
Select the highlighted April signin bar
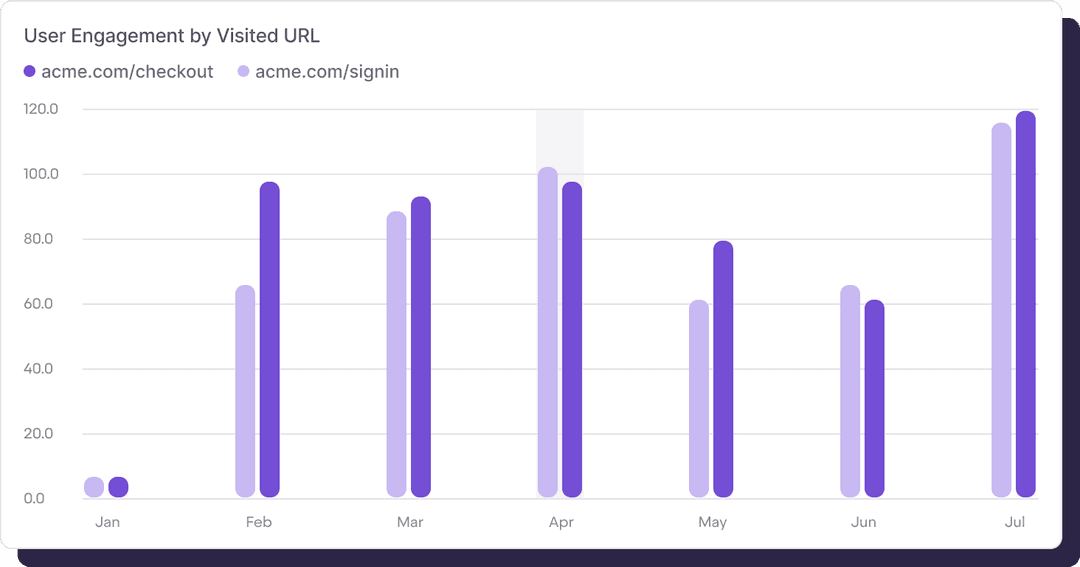(548, 332)
